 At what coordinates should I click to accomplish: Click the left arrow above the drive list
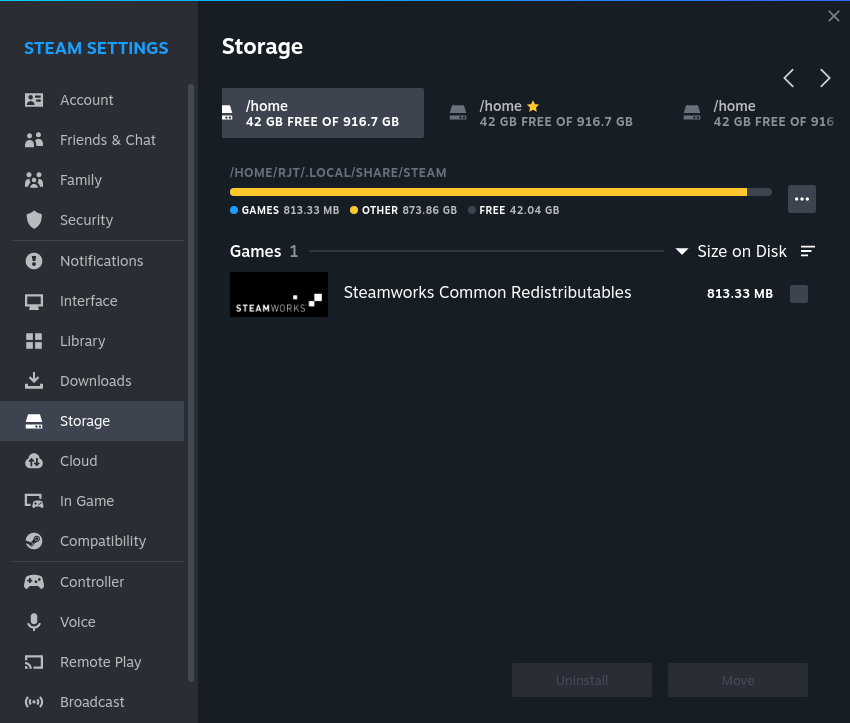(788, 78)
